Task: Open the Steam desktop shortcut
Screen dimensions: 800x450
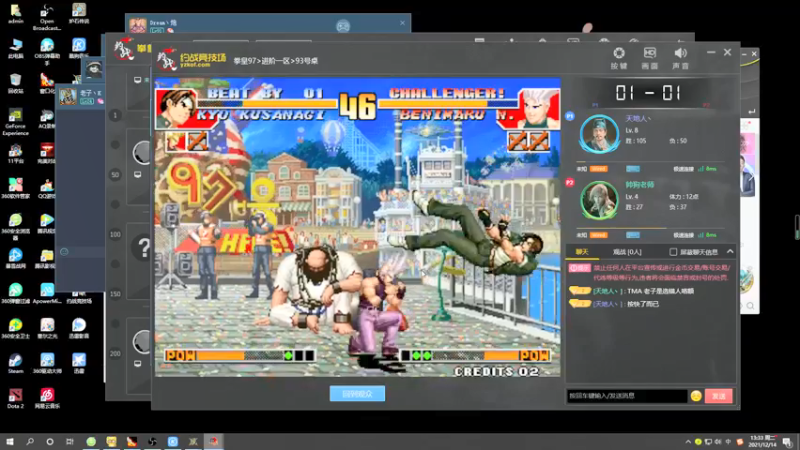Action: click(x=15, y=363)
